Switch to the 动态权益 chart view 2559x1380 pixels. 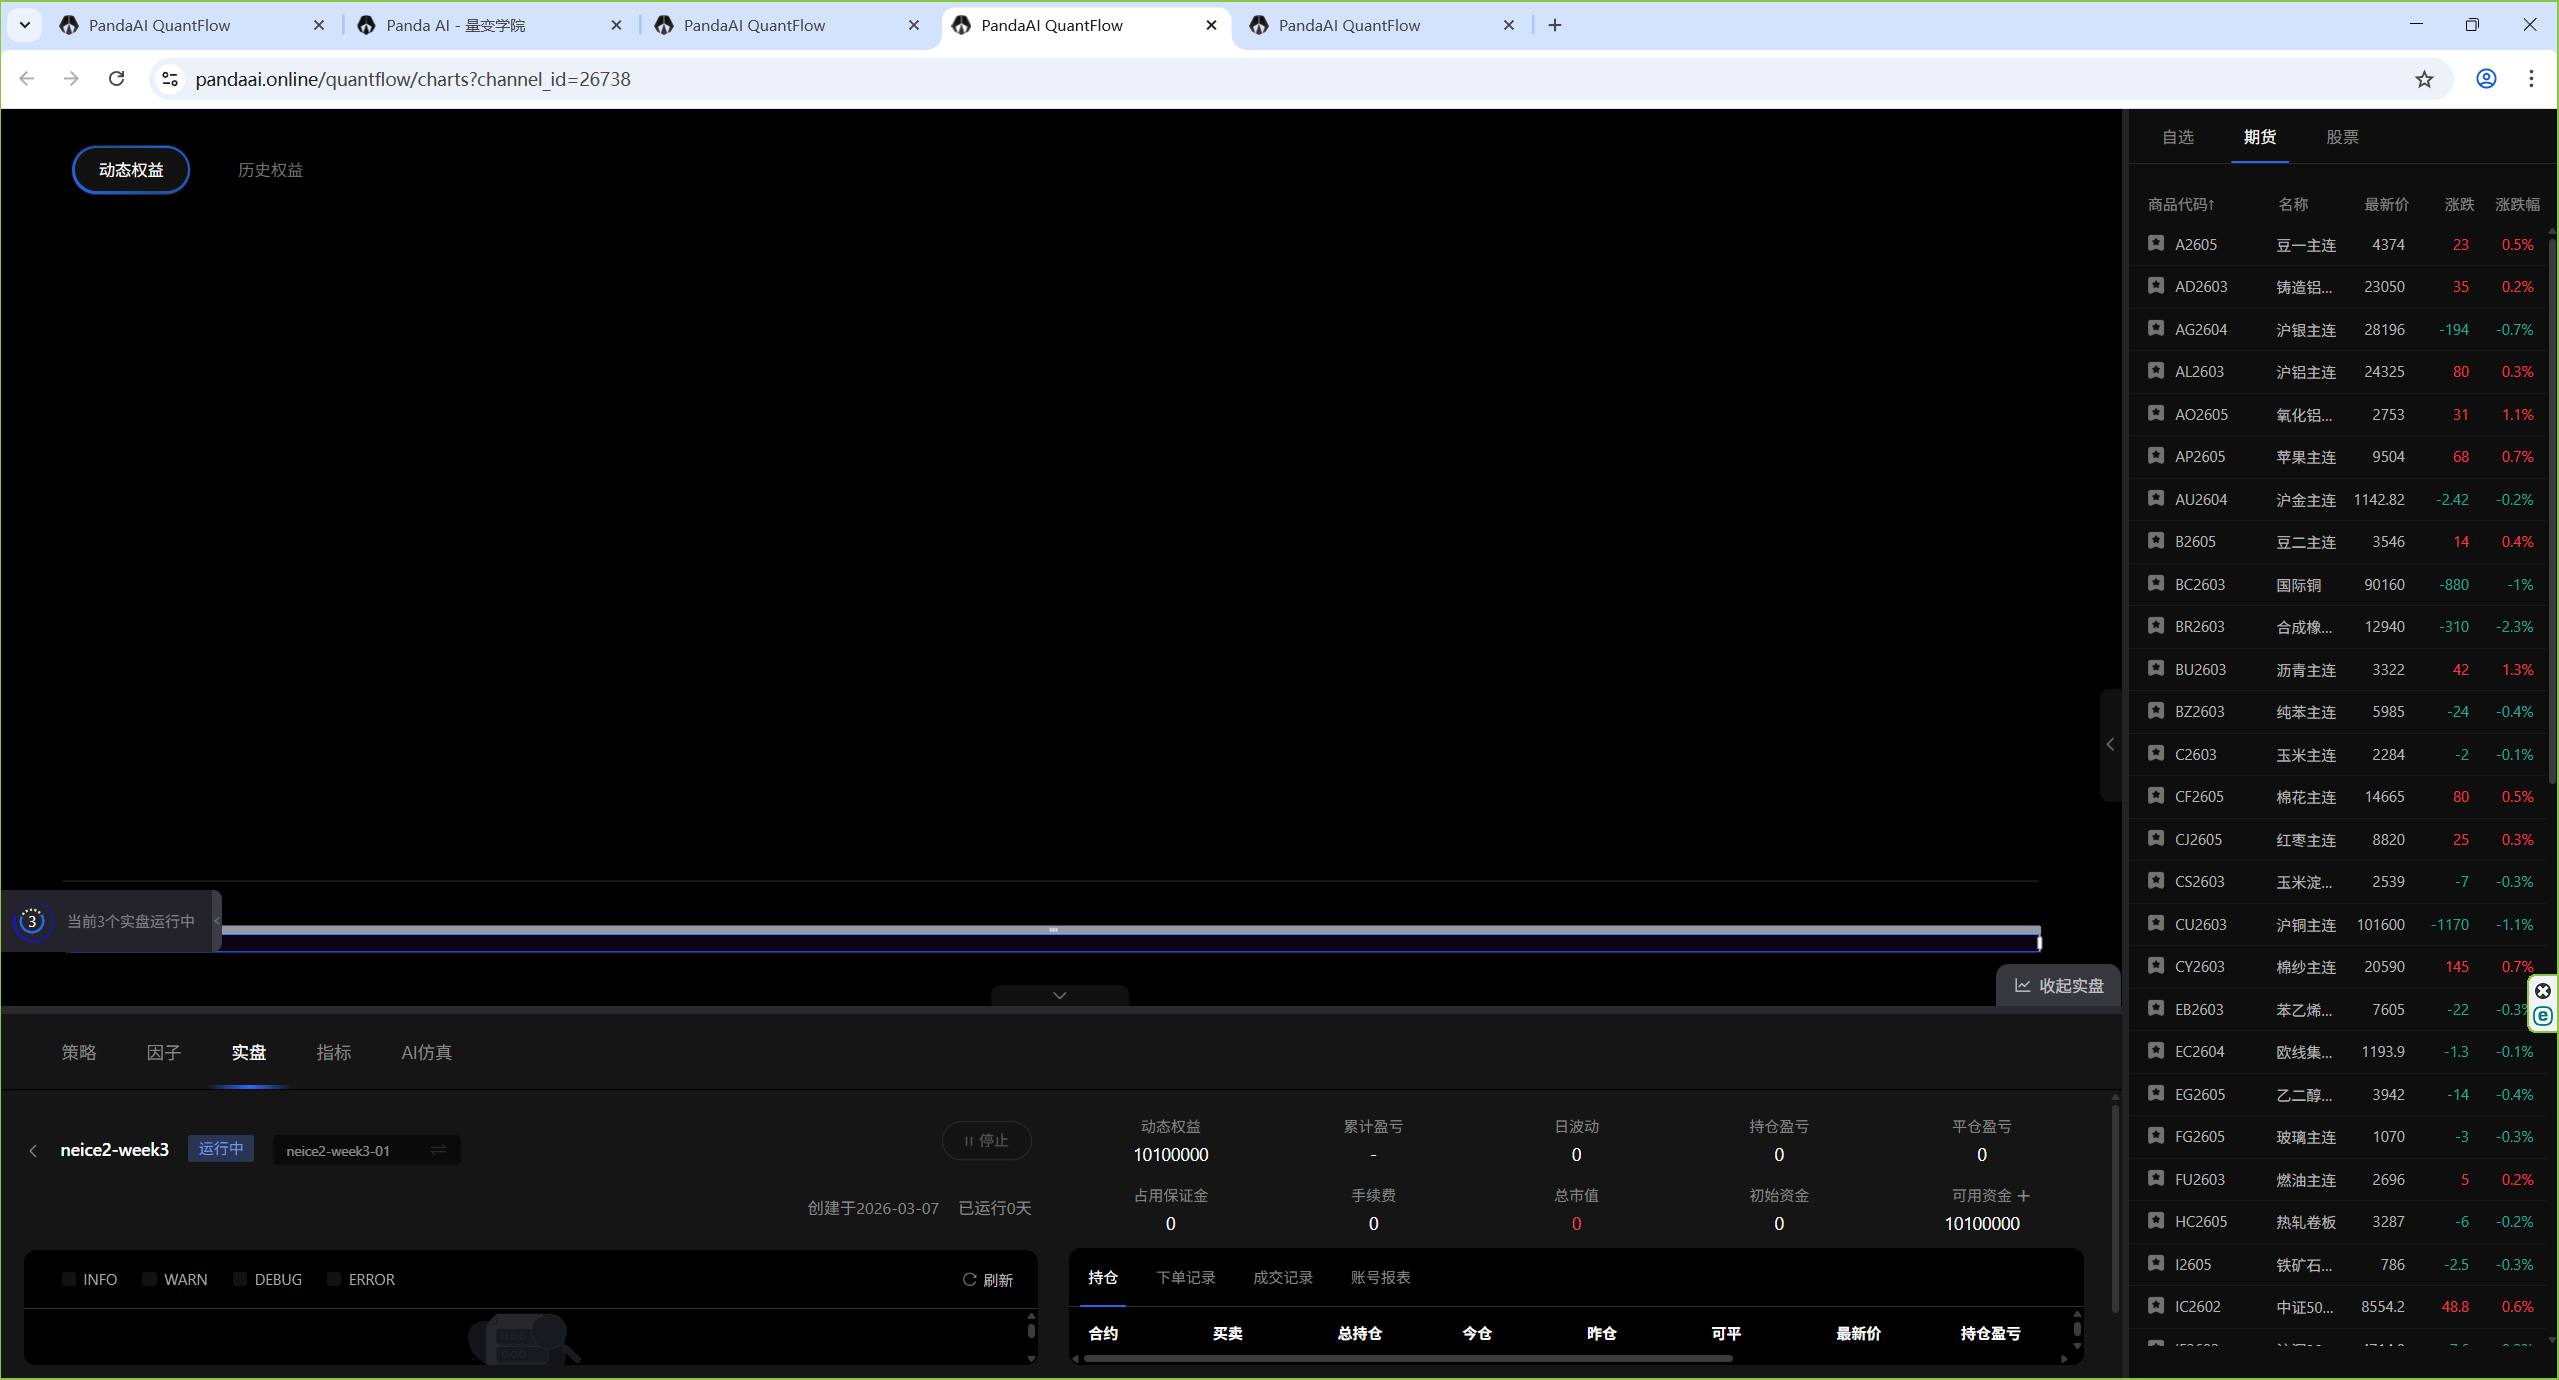[131, 170]
